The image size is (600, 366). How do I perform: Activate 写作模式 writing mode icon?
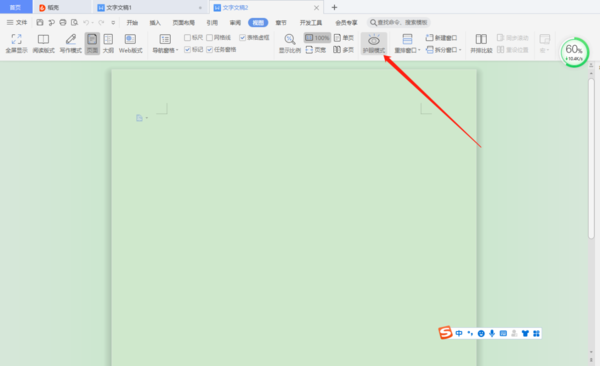click(71, 43)
